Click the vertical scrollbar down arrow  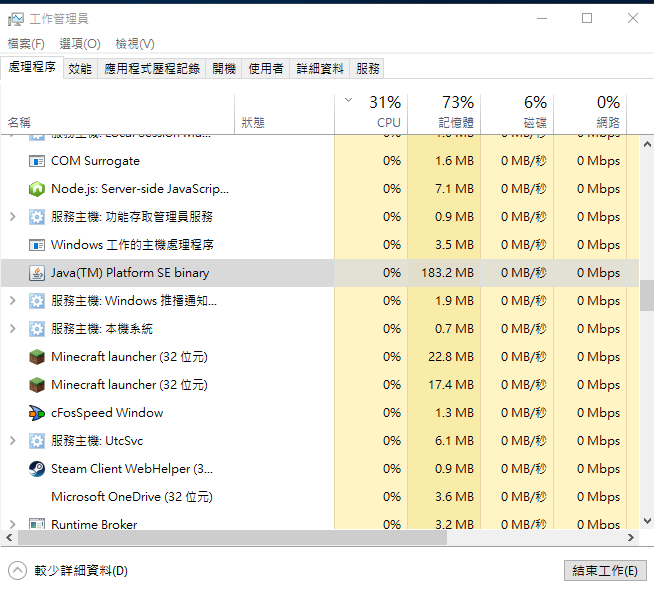click(647, 521)
